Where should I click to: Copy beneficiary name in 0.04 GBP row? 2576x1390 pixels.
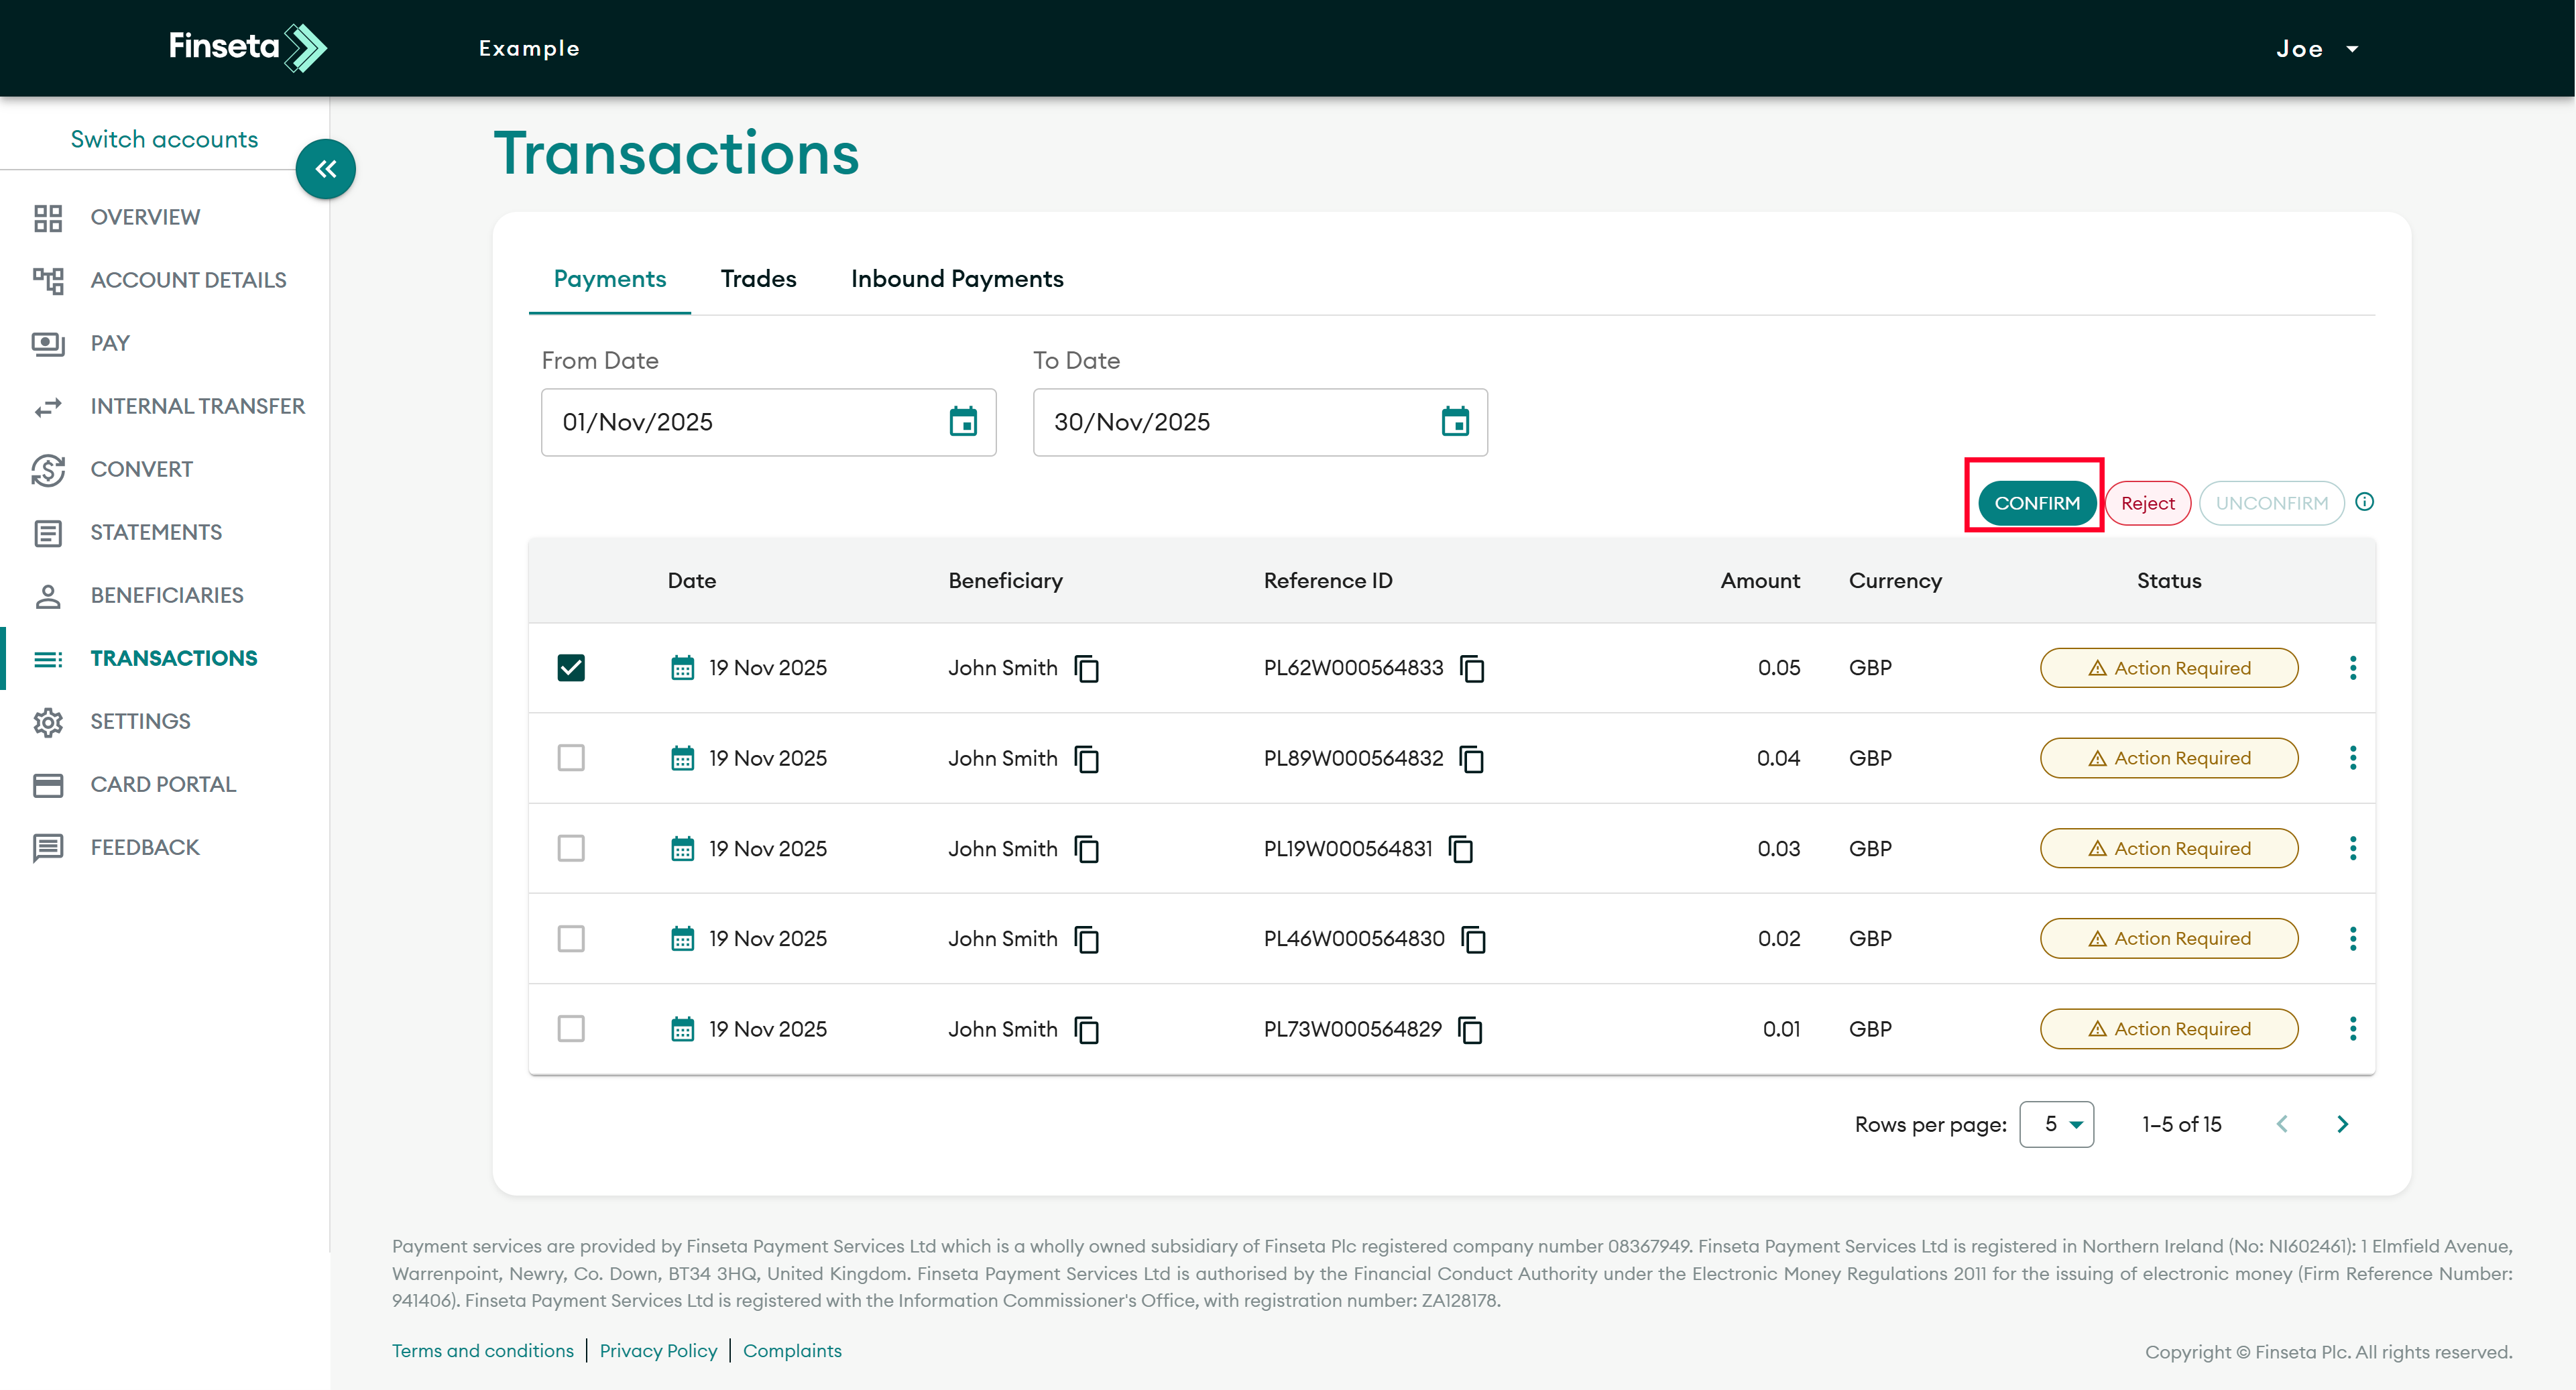pyautogui.click(x=1086, y=759)
